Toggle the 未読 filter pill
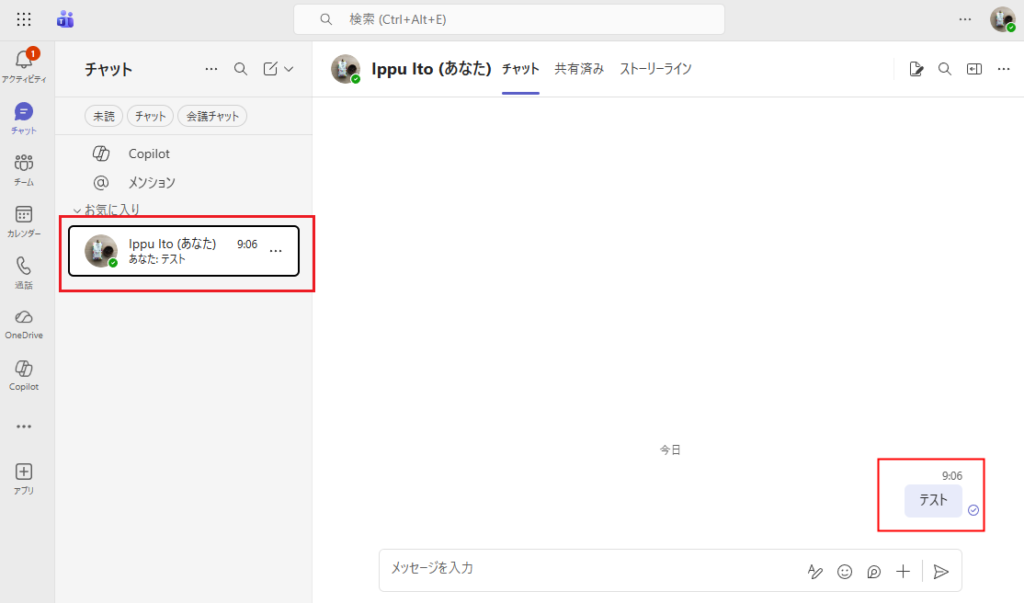 coord(103,115)
